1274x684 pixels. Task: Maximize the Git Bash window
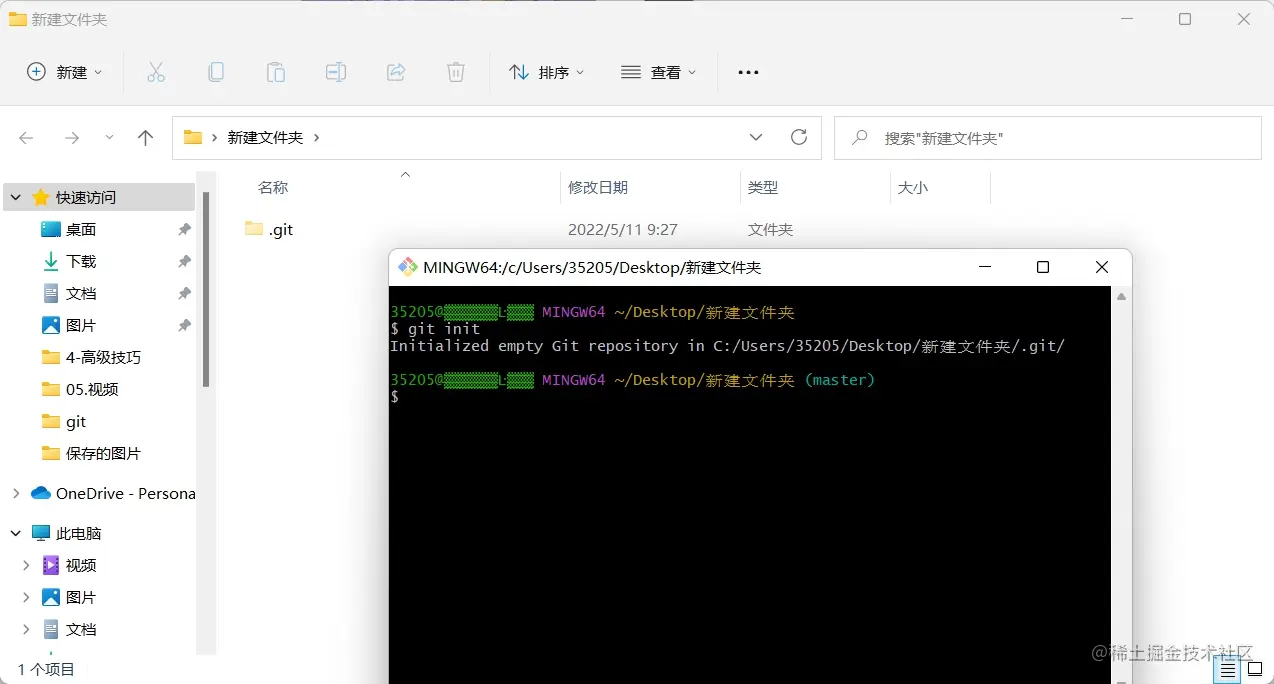click(x=1042, y=267)
